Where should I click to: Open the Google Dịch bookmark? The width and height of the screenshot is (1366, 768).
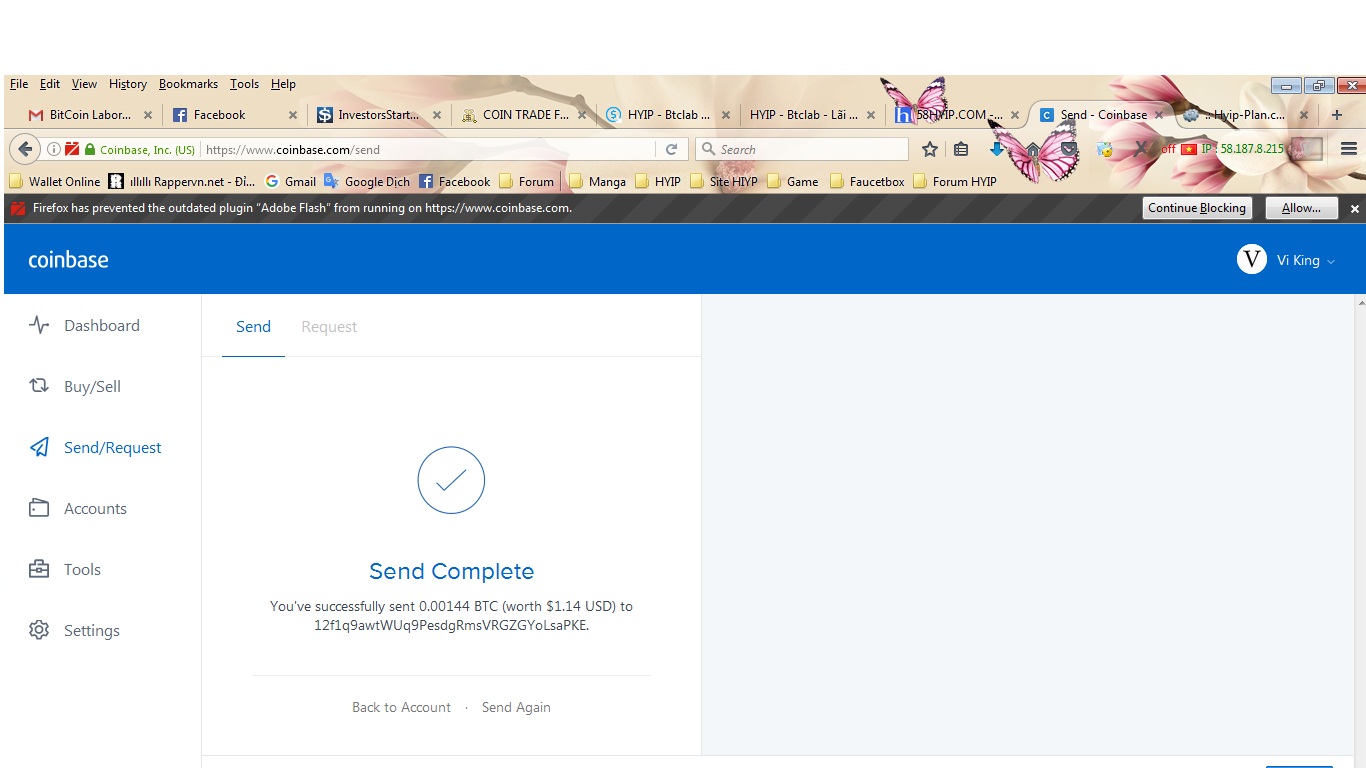coord(367,181)
